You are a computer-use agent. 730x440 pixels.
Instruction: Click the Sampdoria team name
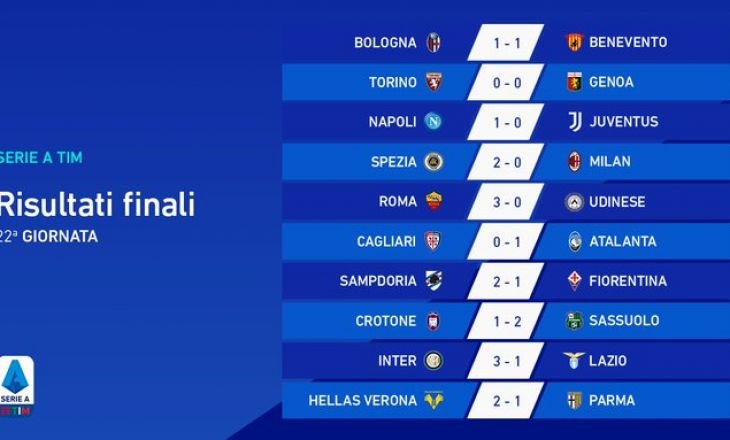[378, 281]
